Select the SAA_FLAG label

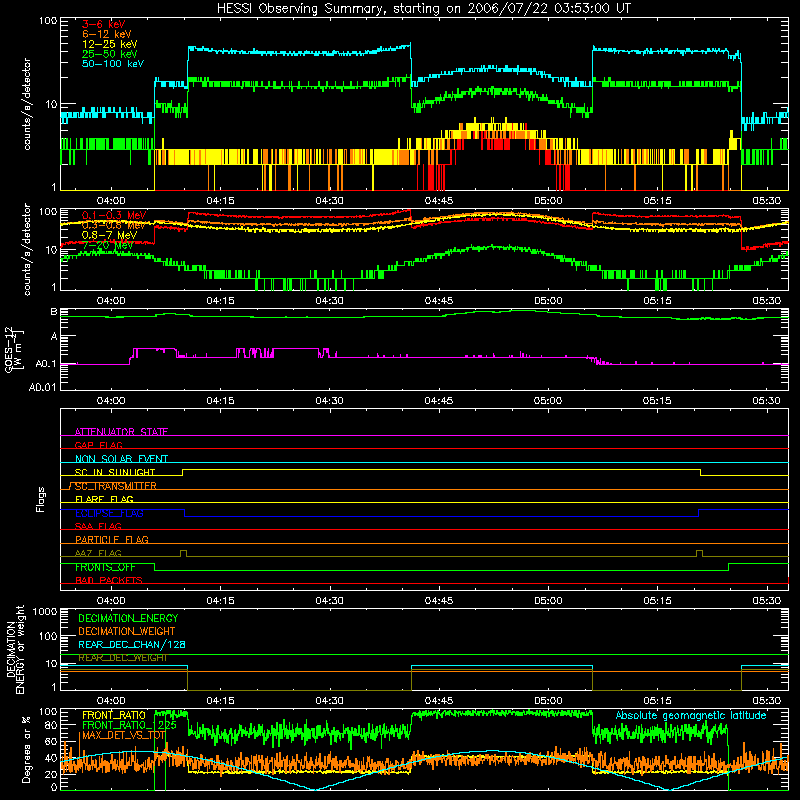tap(98, 526)
